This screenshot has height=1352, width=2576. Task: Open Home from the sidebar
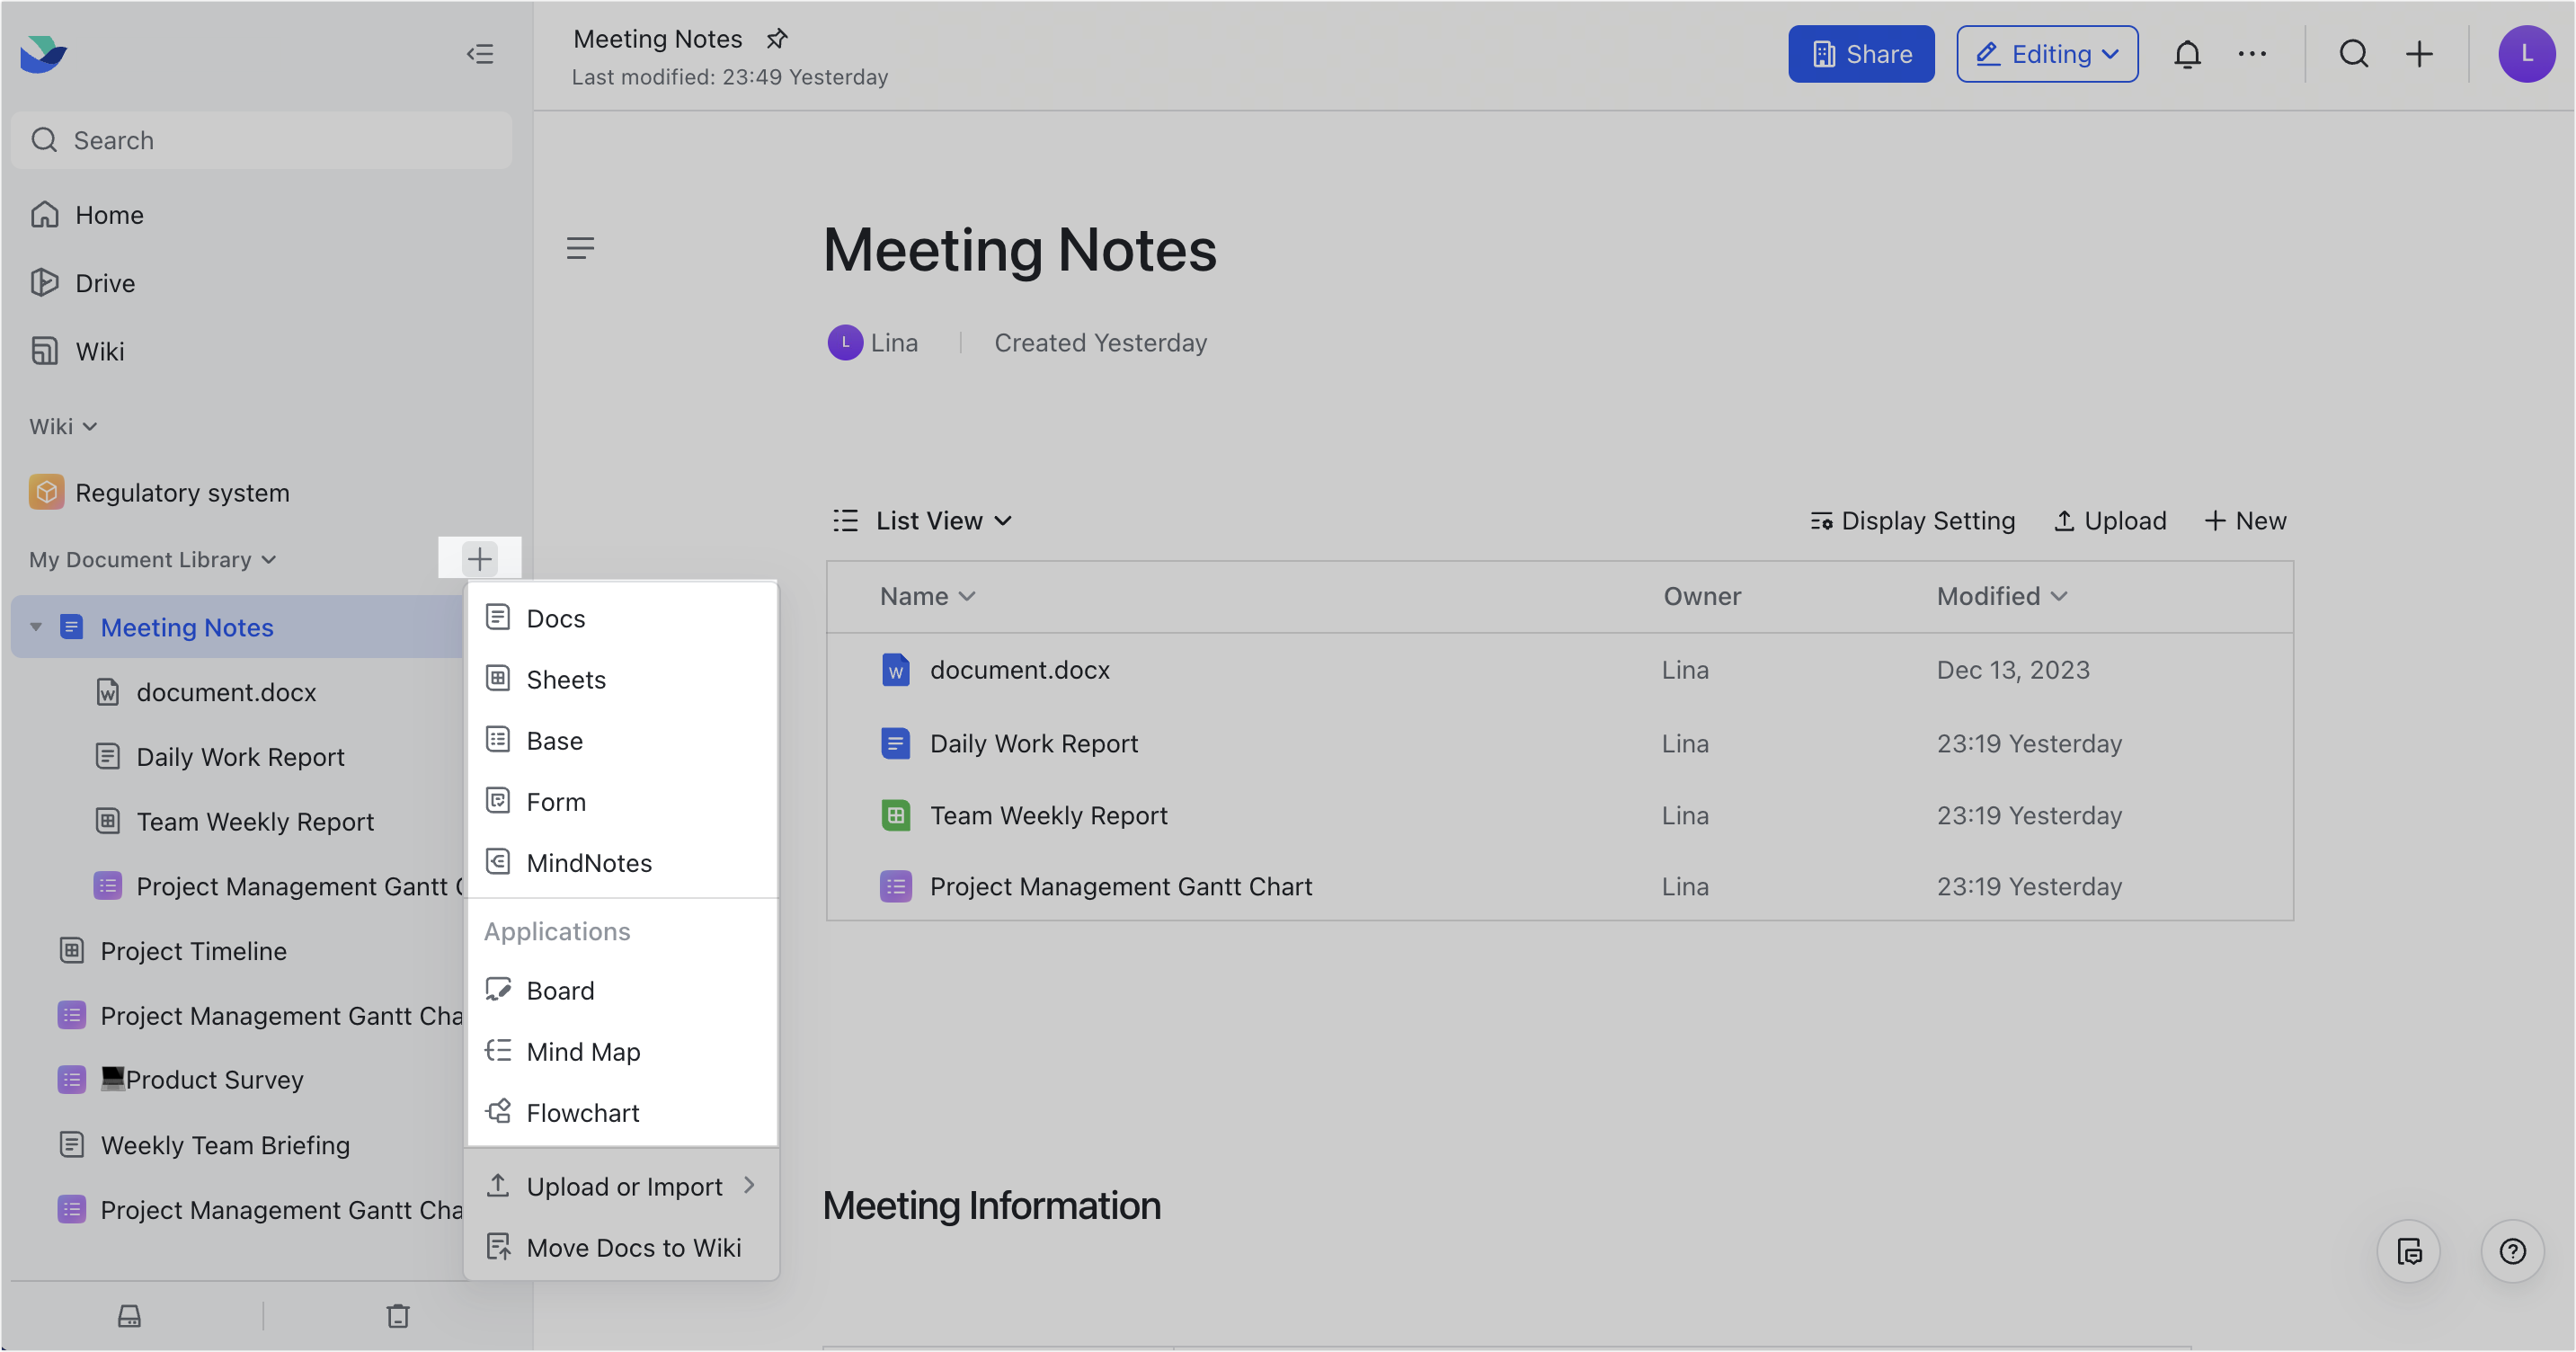click(x=108, y=214)
